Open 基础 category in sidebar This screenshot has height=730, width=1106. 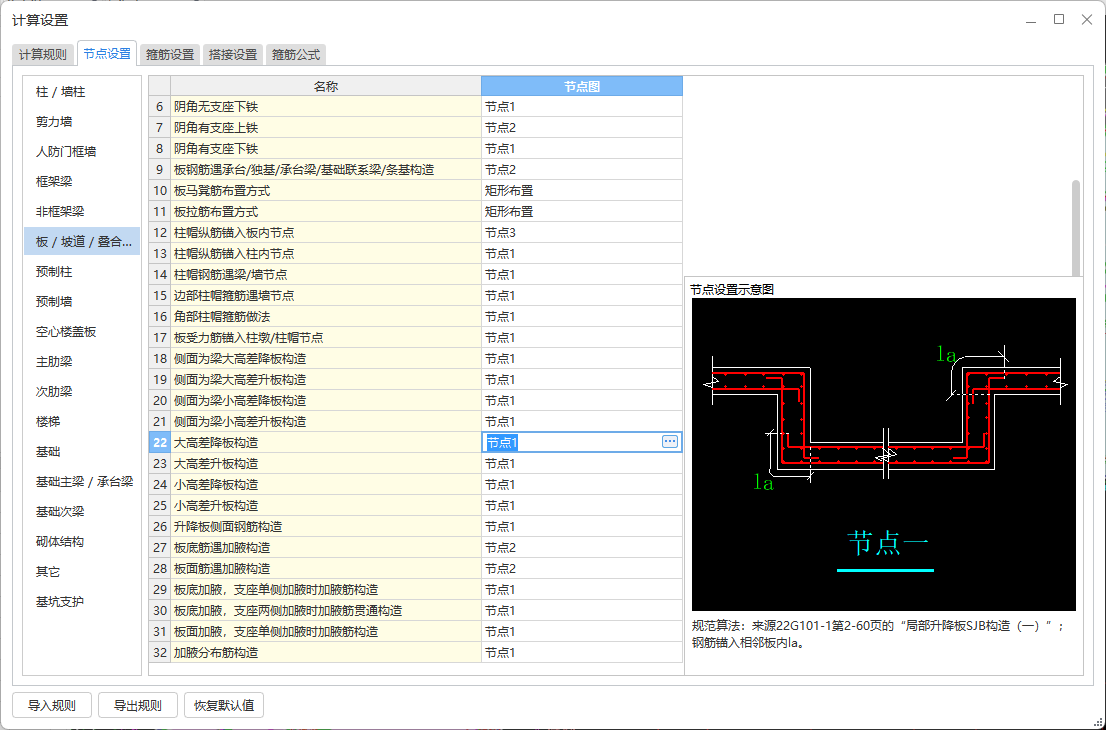(x=82, y=451)
